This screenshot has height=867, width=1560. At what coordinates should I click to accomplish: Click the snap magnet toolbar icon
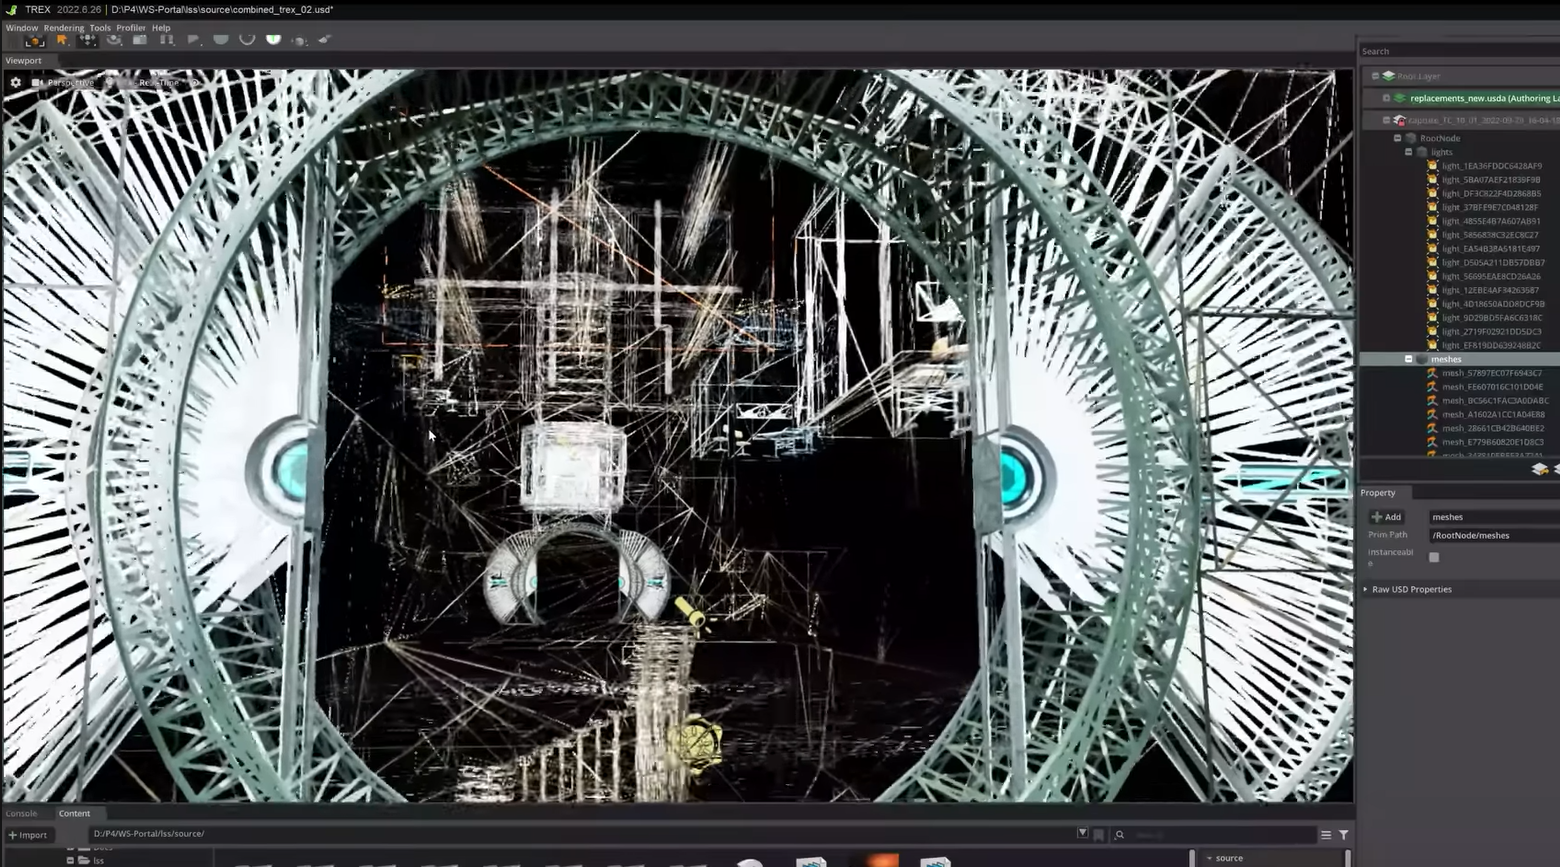167,40
